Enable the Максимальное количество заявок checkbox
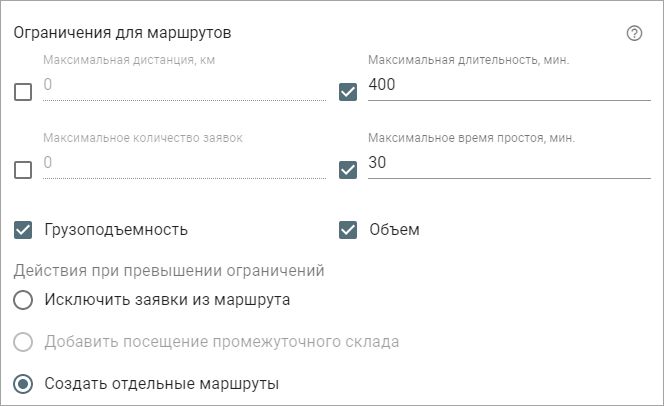 coord(23,170)
